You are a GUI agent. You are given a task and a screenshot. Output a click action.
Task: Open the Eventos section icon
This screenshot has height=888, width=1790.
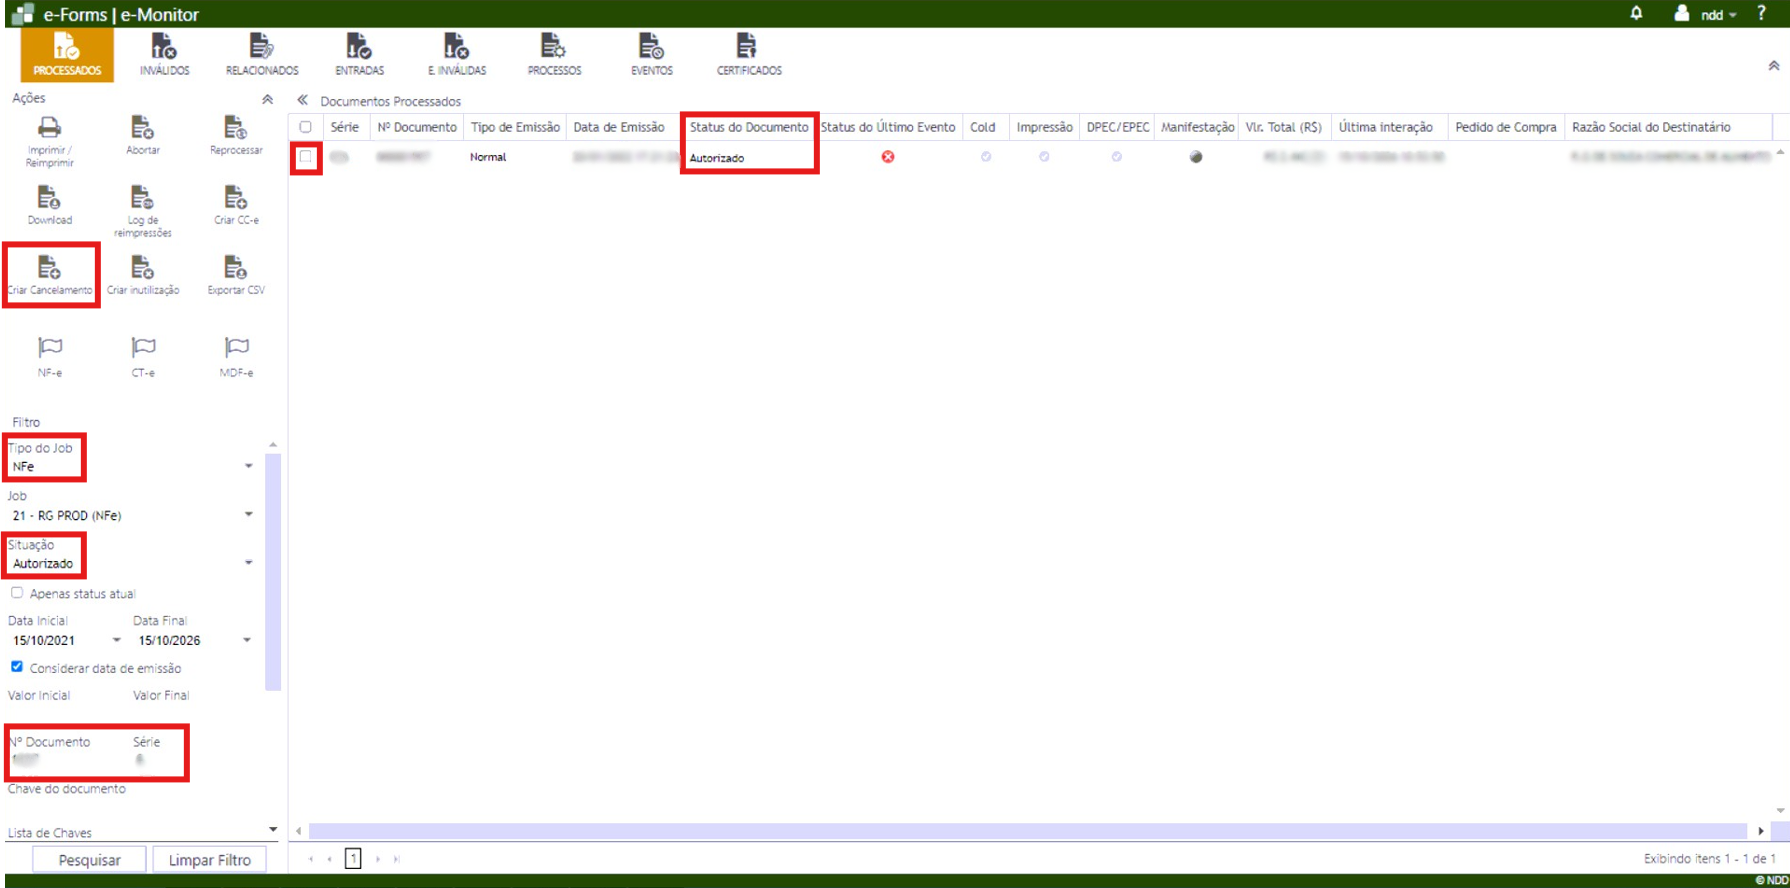pos(651,46)
